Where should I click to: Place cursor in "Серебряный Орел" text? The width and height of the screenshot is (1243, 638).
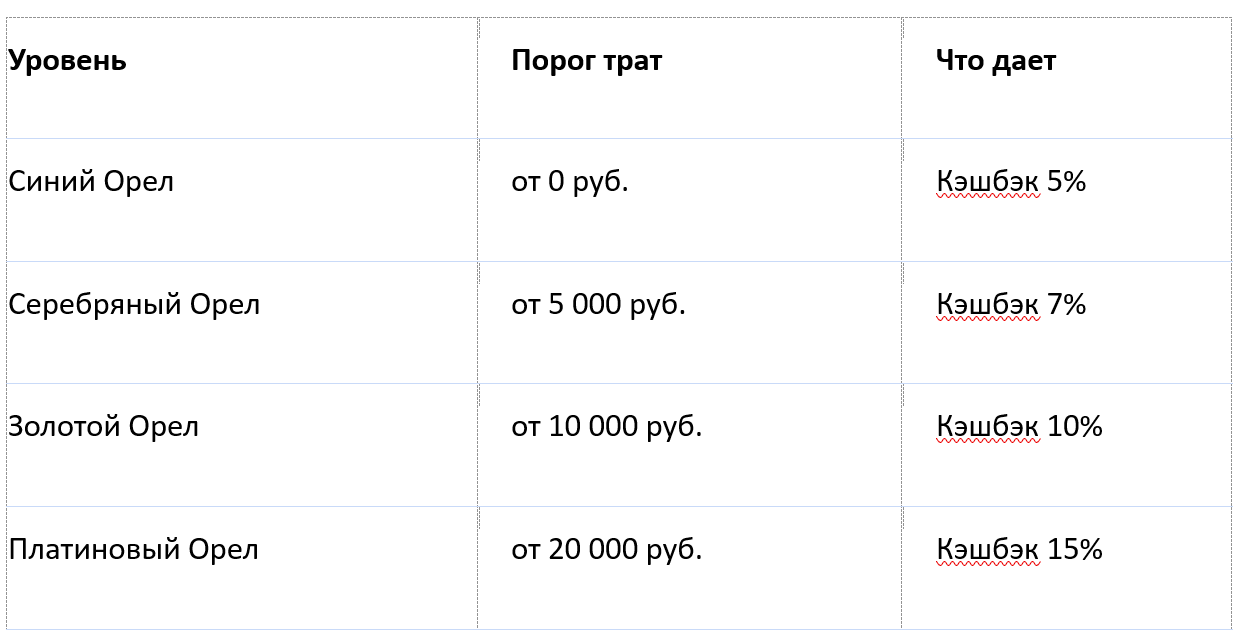[134, 304]
